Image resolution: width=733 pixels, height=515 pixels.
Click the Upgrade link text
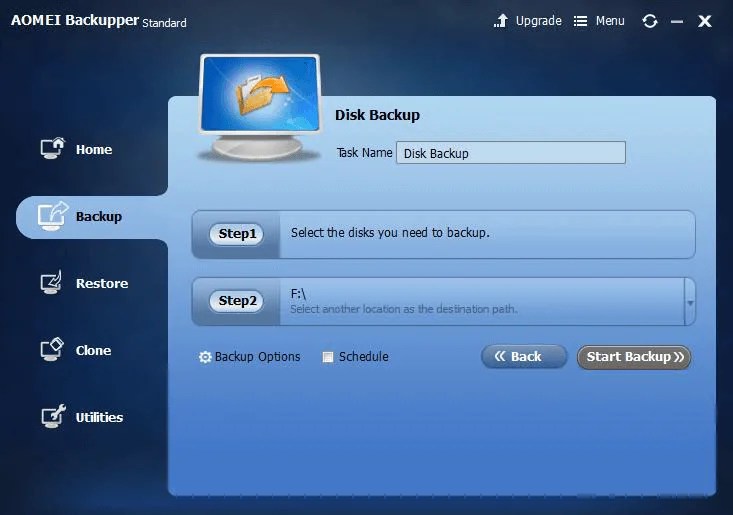pos(539,21)
